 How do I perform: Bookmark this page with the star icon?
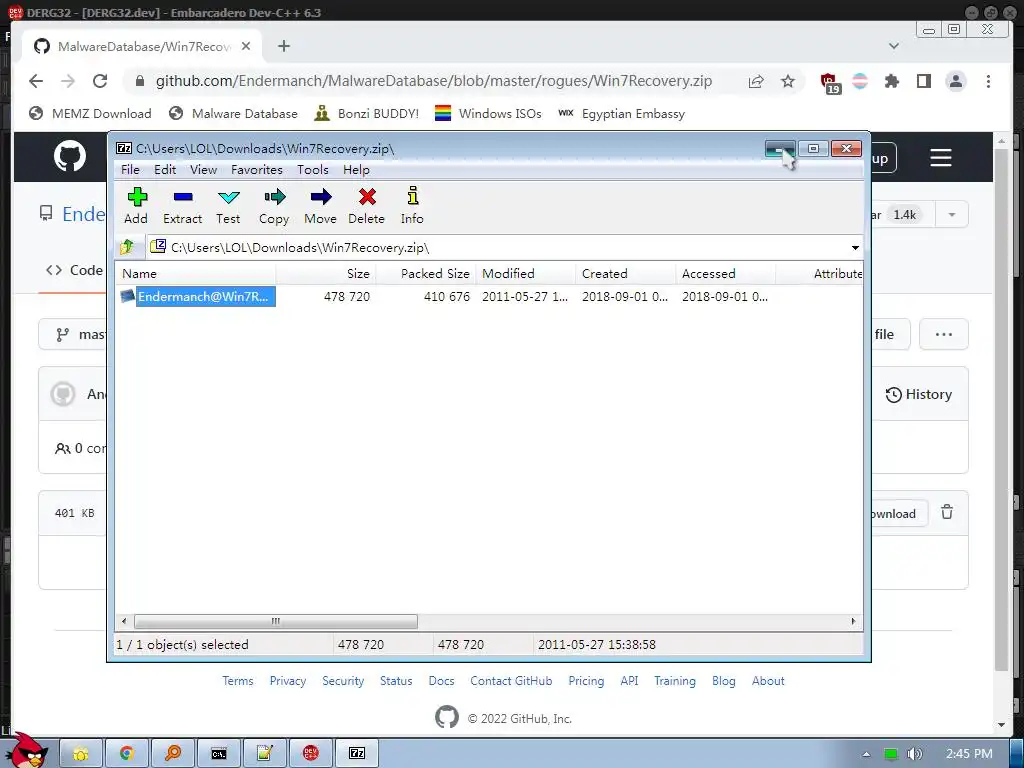coord(788,81)
